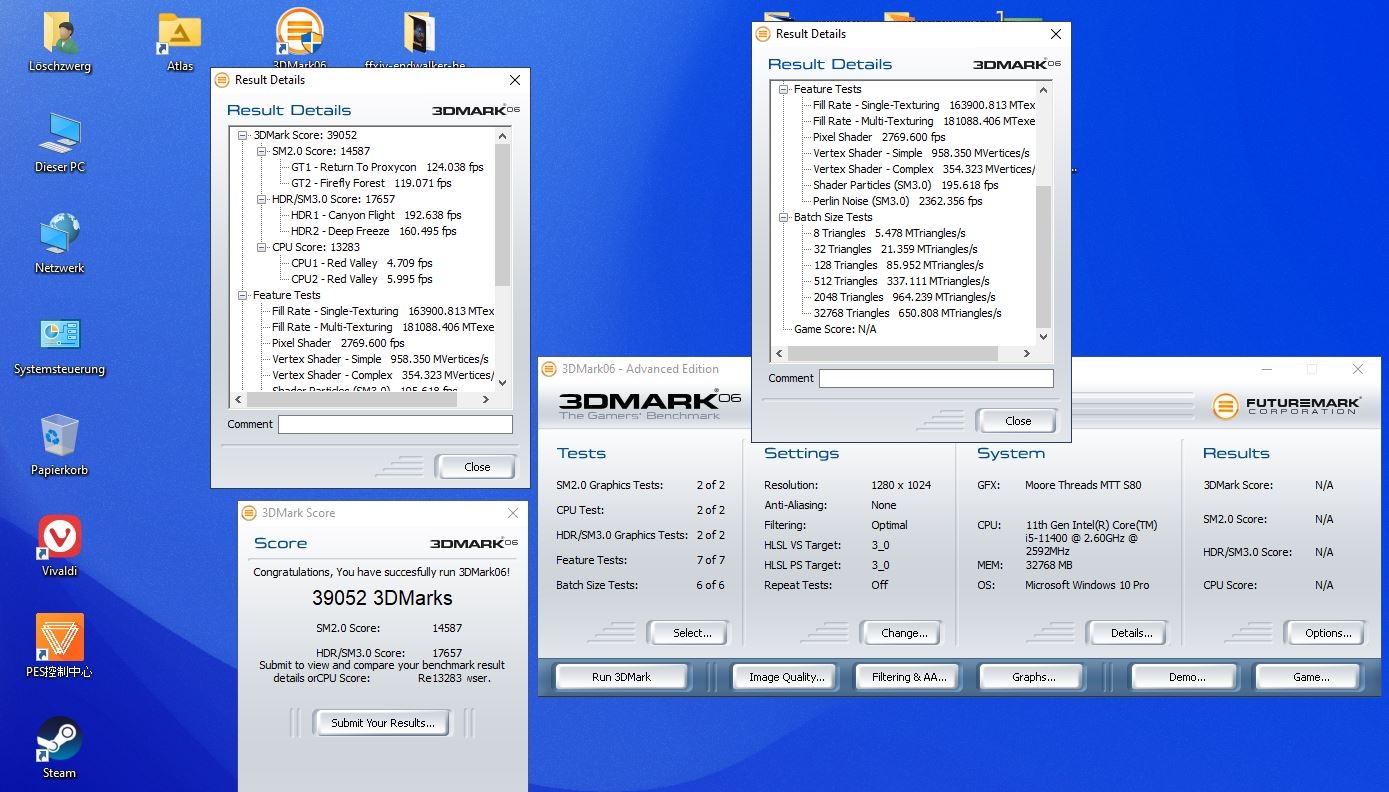The height and width of the screenshot is (792, 1389).
Task: Select Shader Particles (SM3.0) in right window
Action: click(x=906, y=185)
